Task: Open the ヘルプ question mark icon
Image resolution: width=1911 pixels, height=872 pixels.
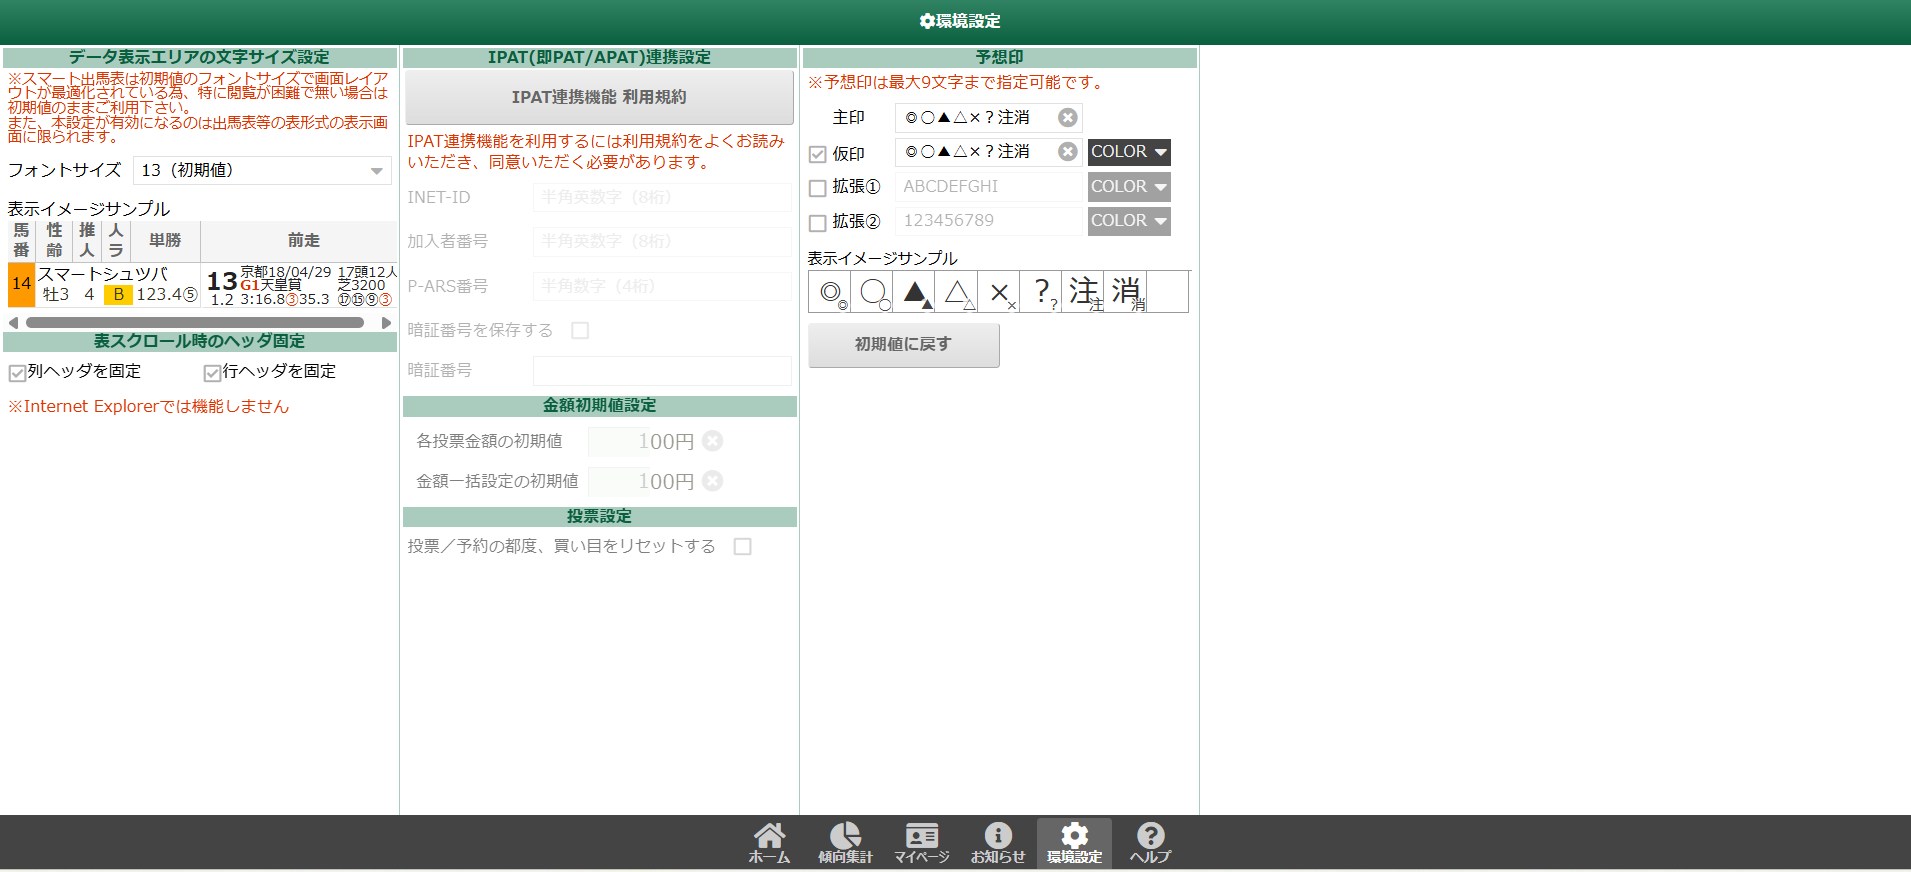Action: point(1150,842)
